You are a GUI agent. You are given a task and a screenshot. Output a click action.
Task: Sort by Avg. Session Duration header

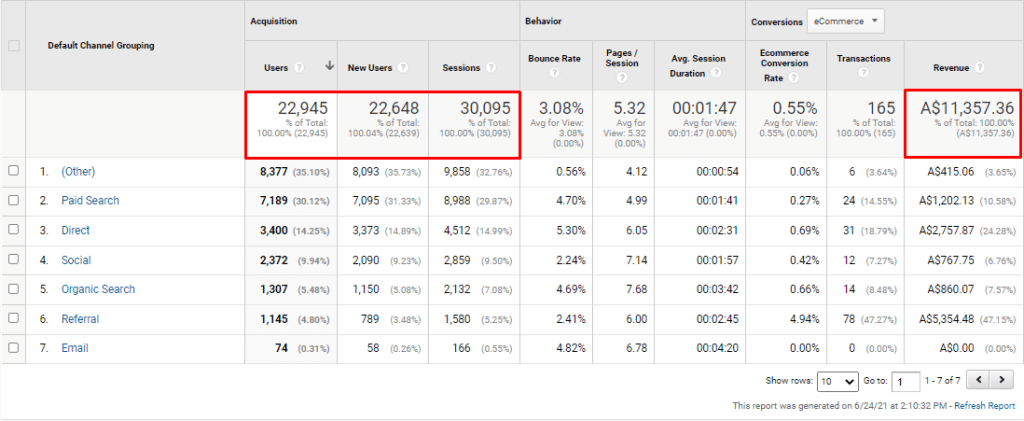pos(698,66)
